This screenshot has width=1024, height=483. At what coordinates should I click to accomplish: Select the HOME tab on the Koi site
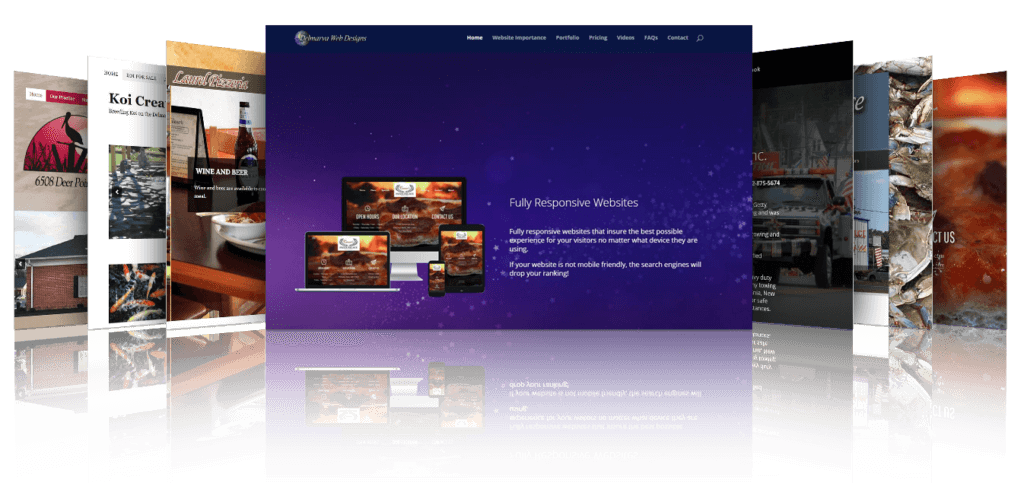point(113,73)
